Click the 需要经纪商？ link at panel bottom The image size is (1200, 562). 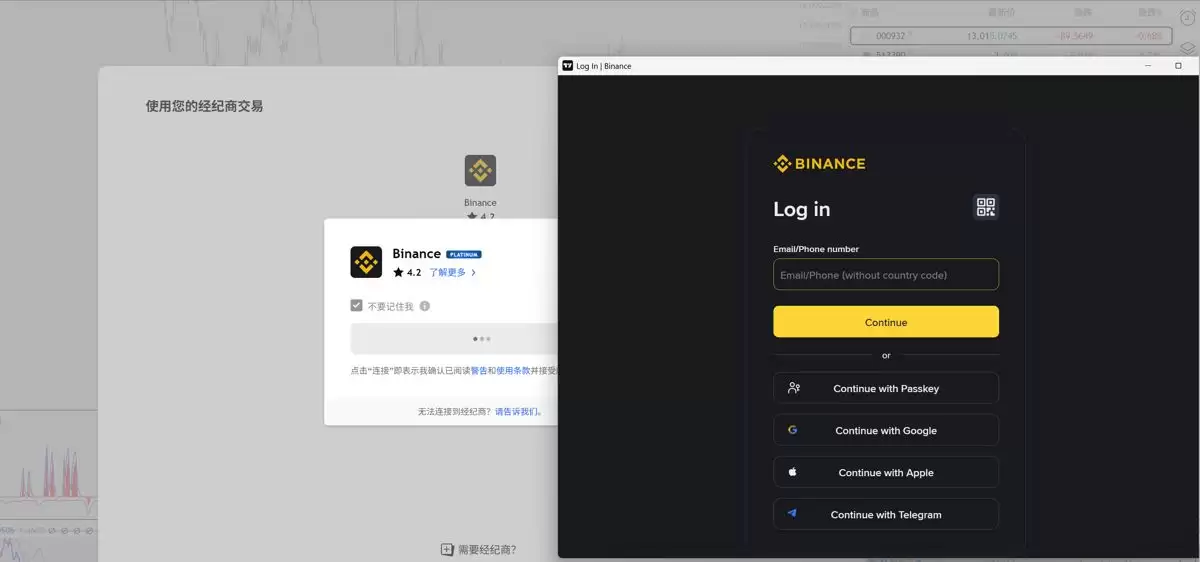(487, 550)
